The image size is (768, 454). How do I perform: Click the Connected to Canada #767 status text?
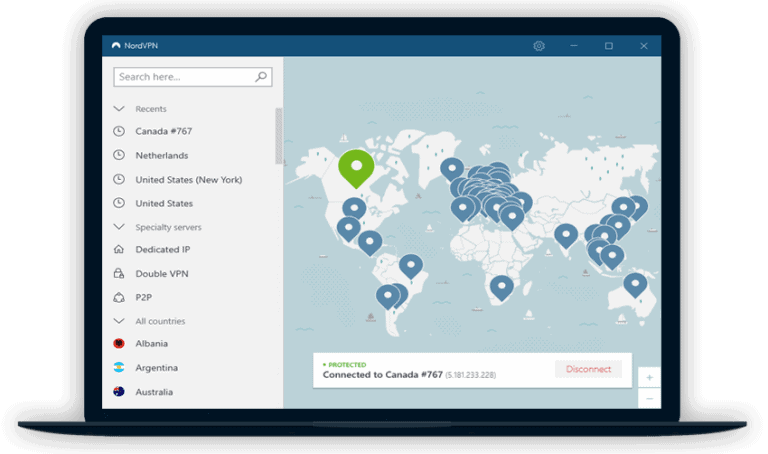(383, 375)
